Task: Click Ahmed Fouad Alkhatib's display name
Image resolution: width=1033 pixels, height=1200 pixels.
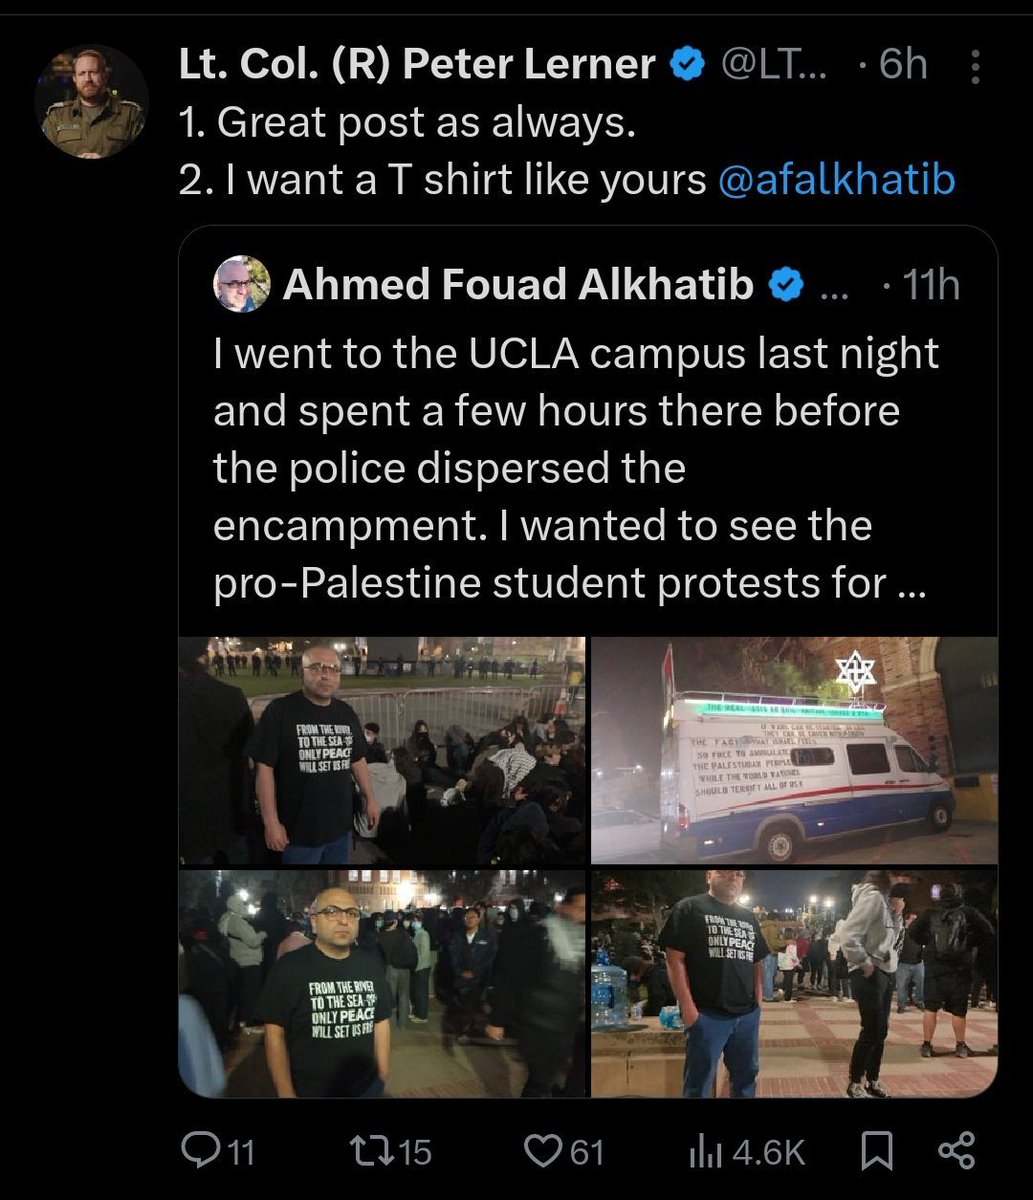Action: click(518, 286)
